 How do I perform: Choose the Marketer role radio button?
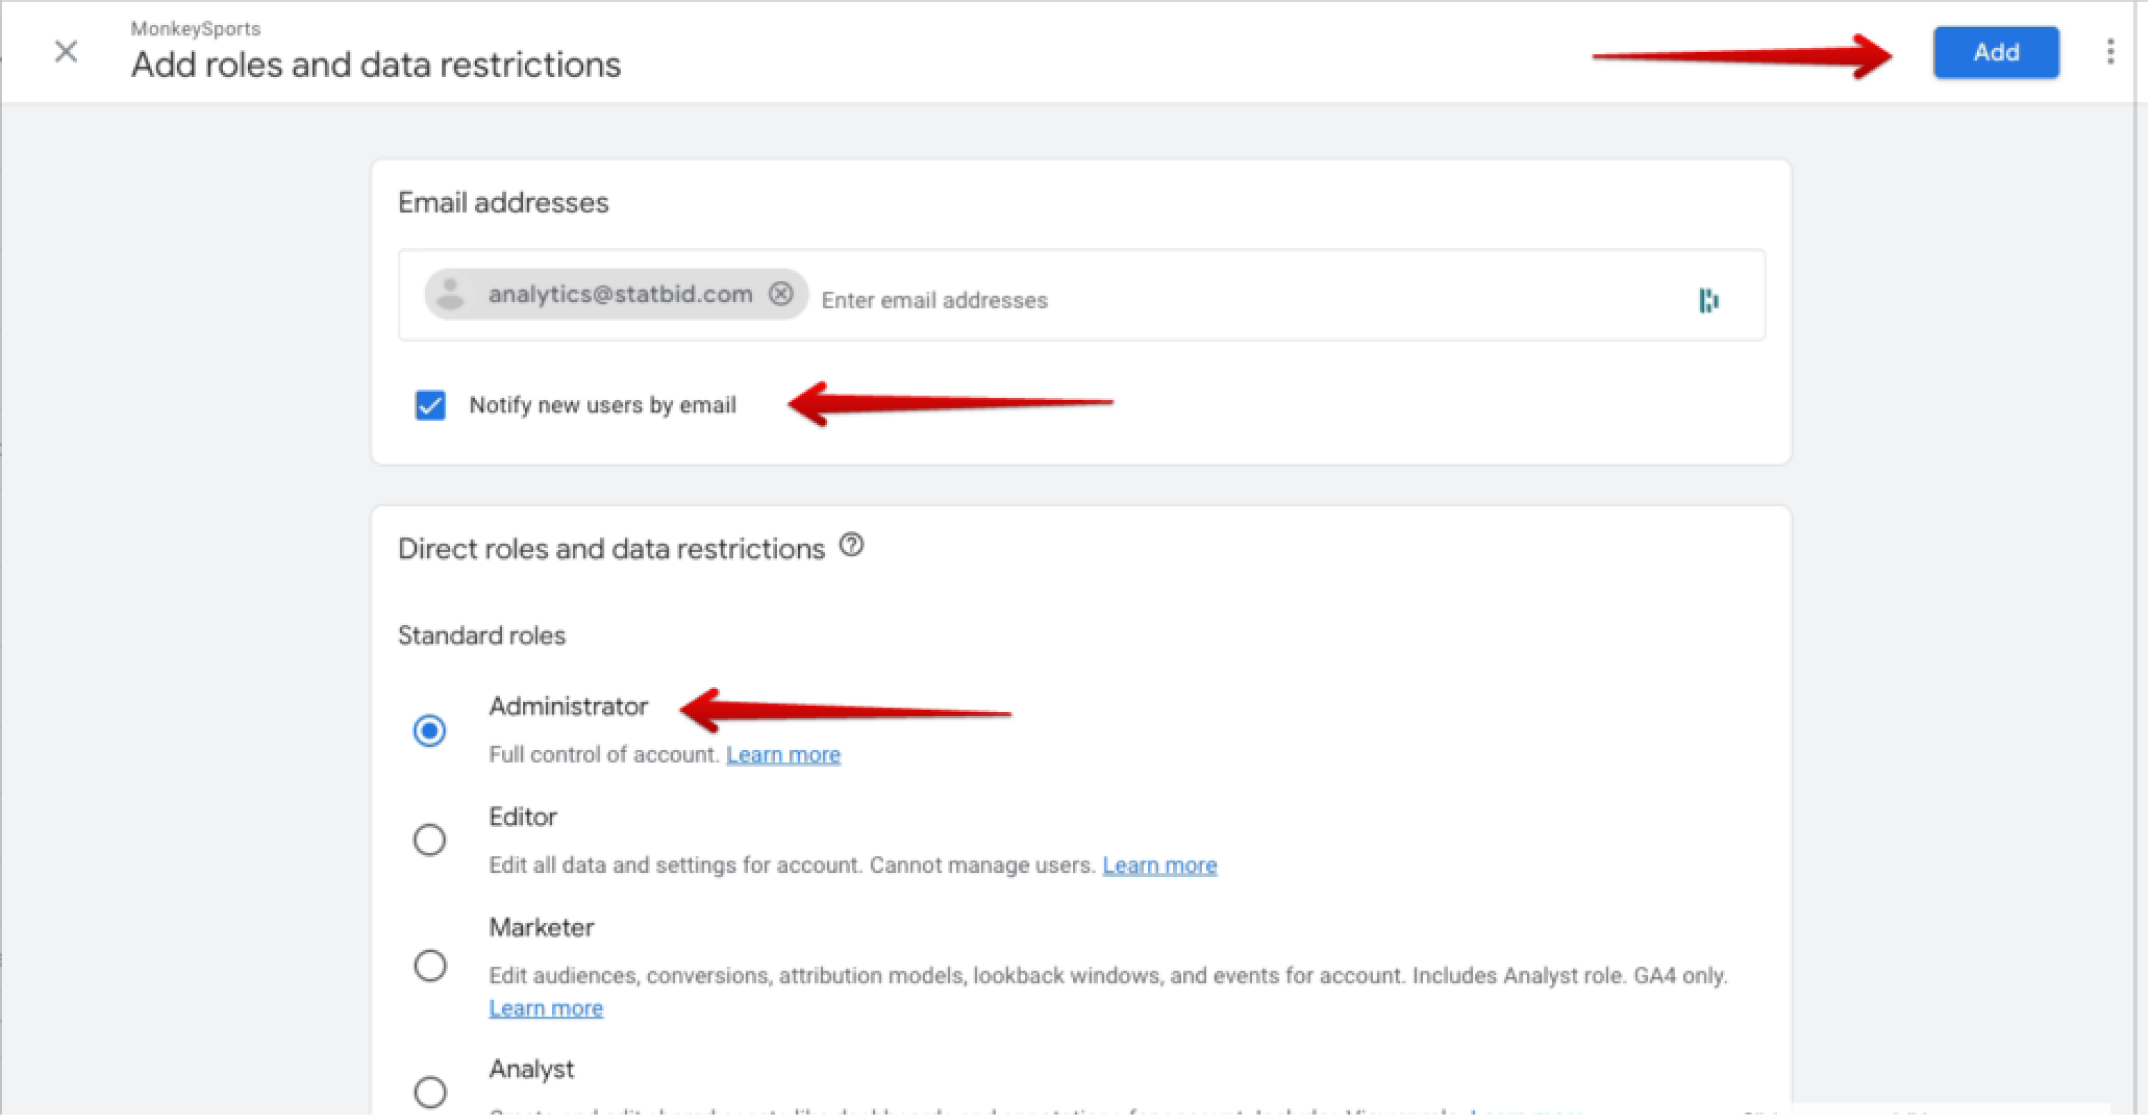430,966
